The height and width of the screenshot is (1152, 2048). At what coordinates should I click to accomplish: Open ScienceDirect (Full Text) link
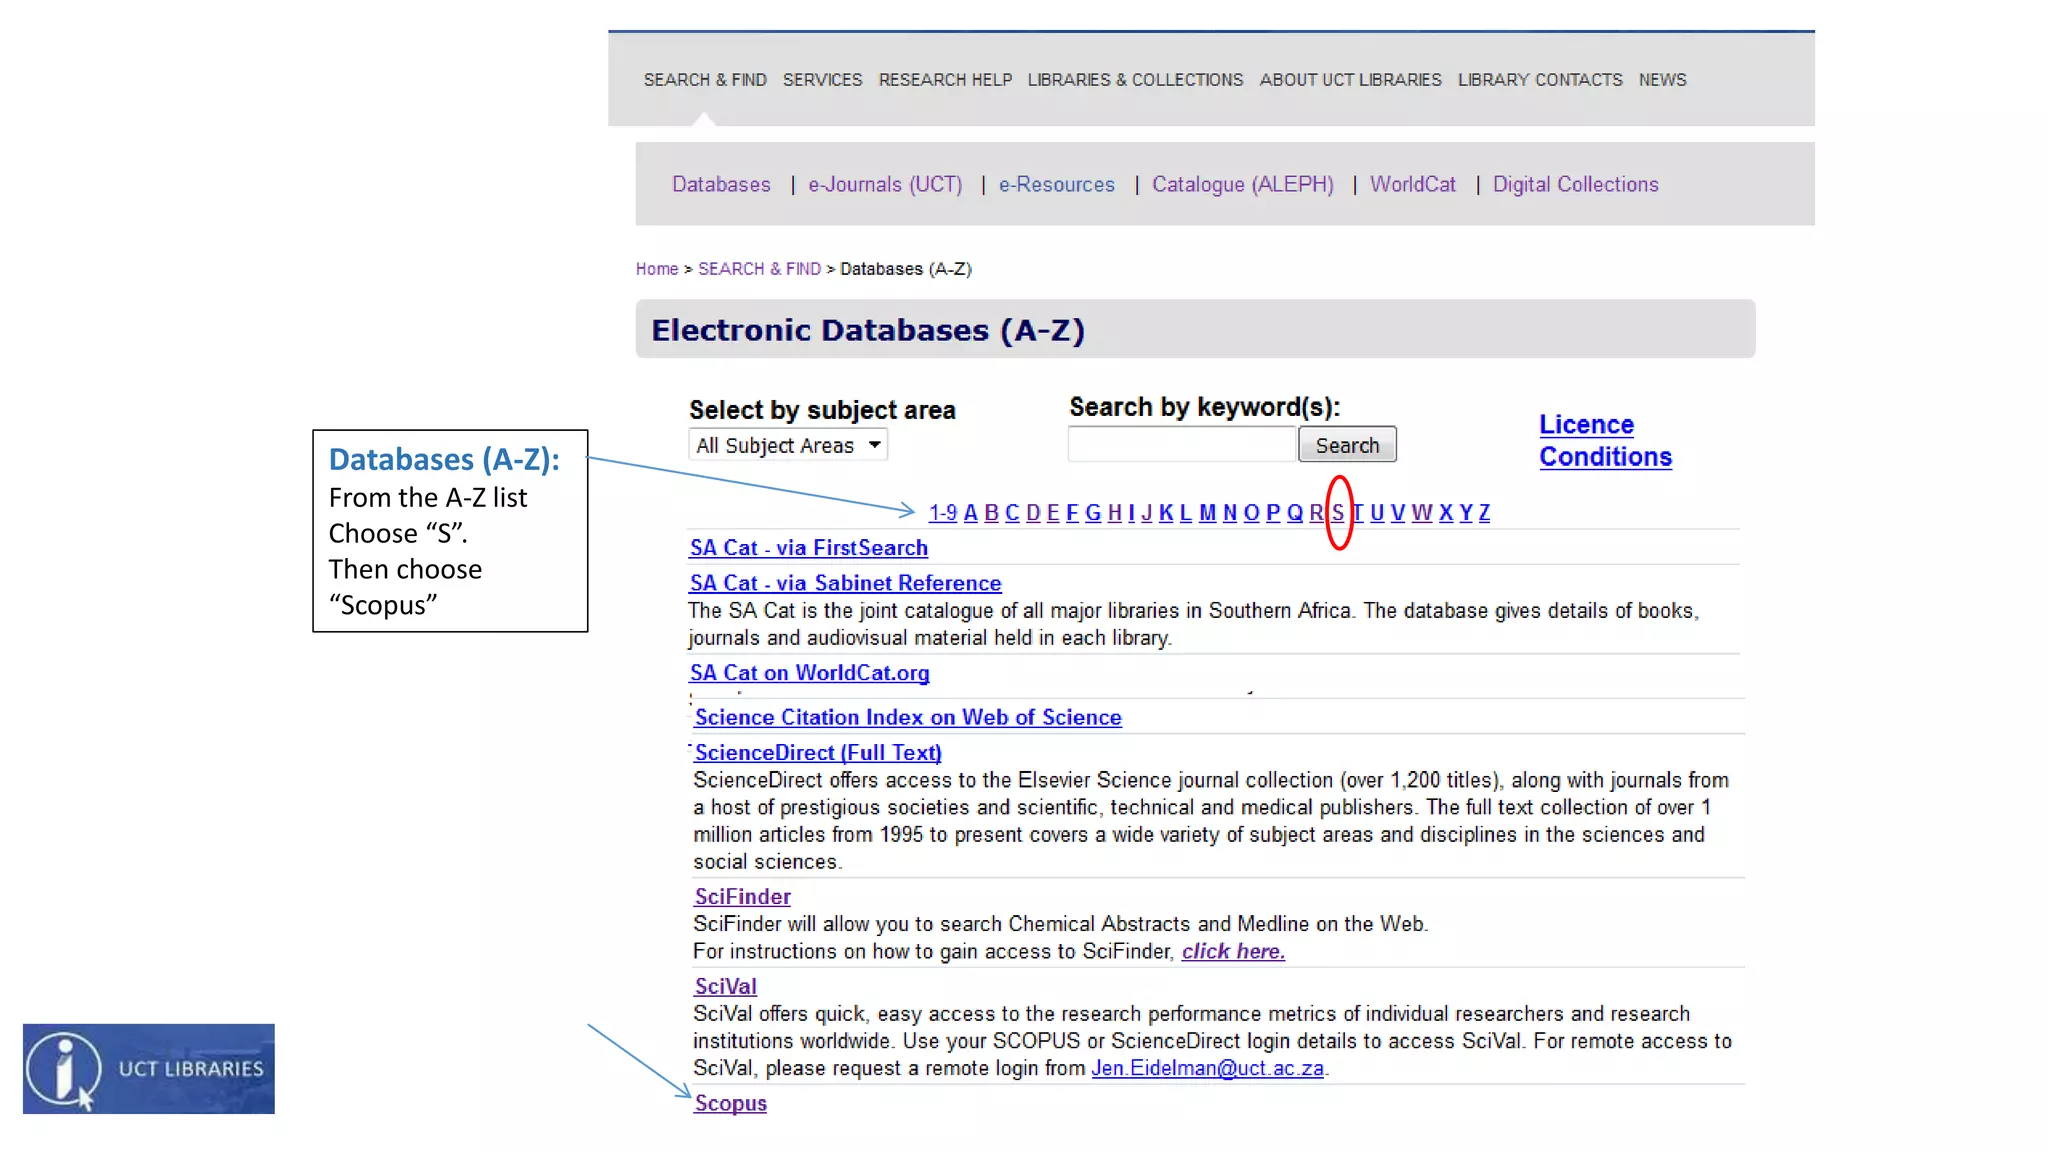click(x=818, y=752)
